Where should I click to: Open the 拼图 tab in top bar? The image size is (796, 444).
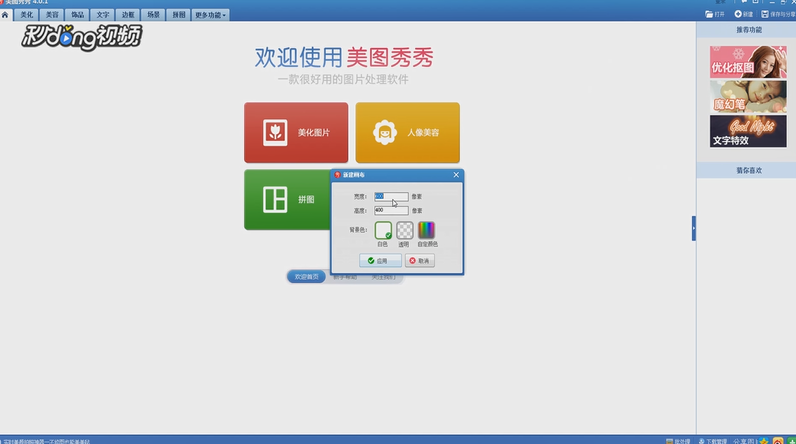[179, 15]
